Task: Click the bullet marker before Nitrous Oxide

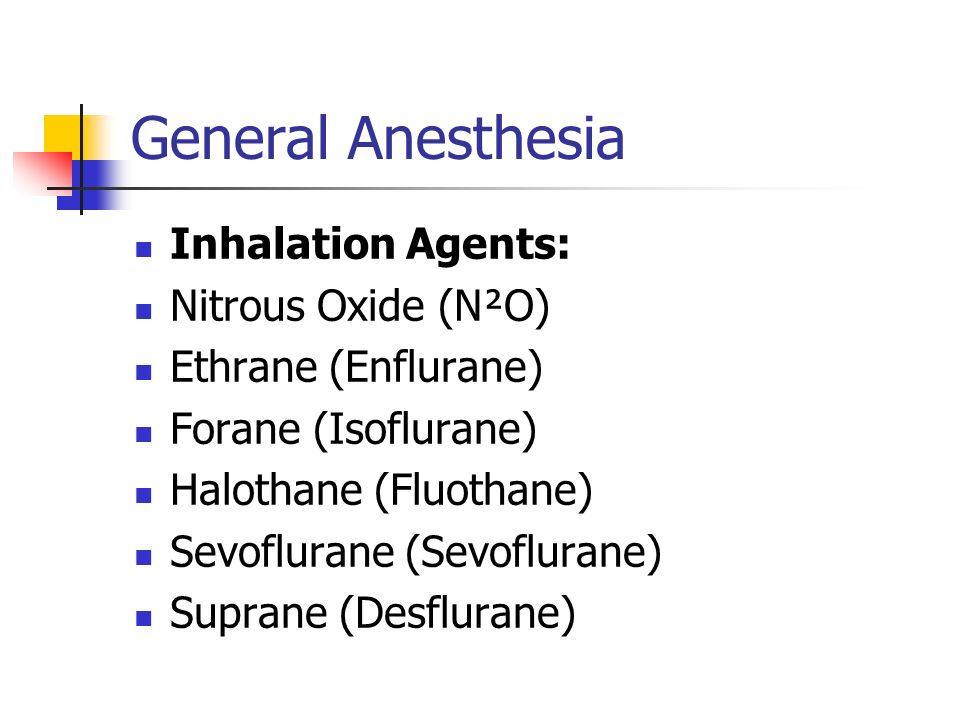Action: tap(144, 311)
